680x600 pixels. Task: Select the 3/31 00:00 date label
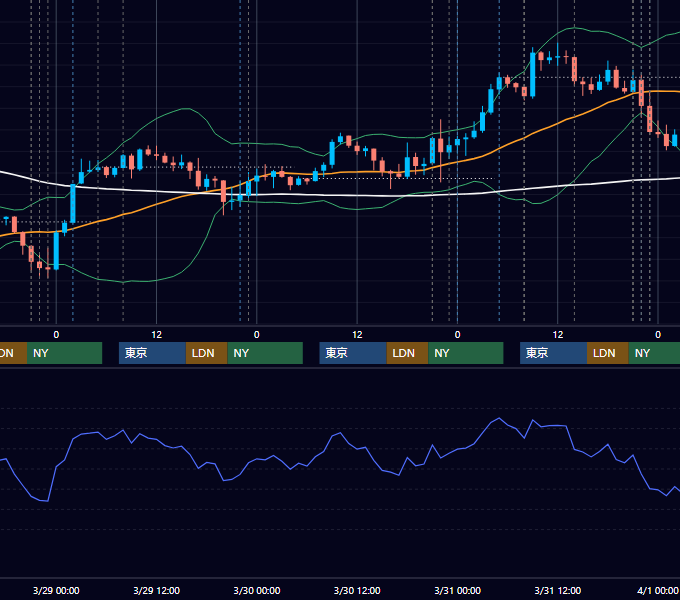tap(458, 590)
